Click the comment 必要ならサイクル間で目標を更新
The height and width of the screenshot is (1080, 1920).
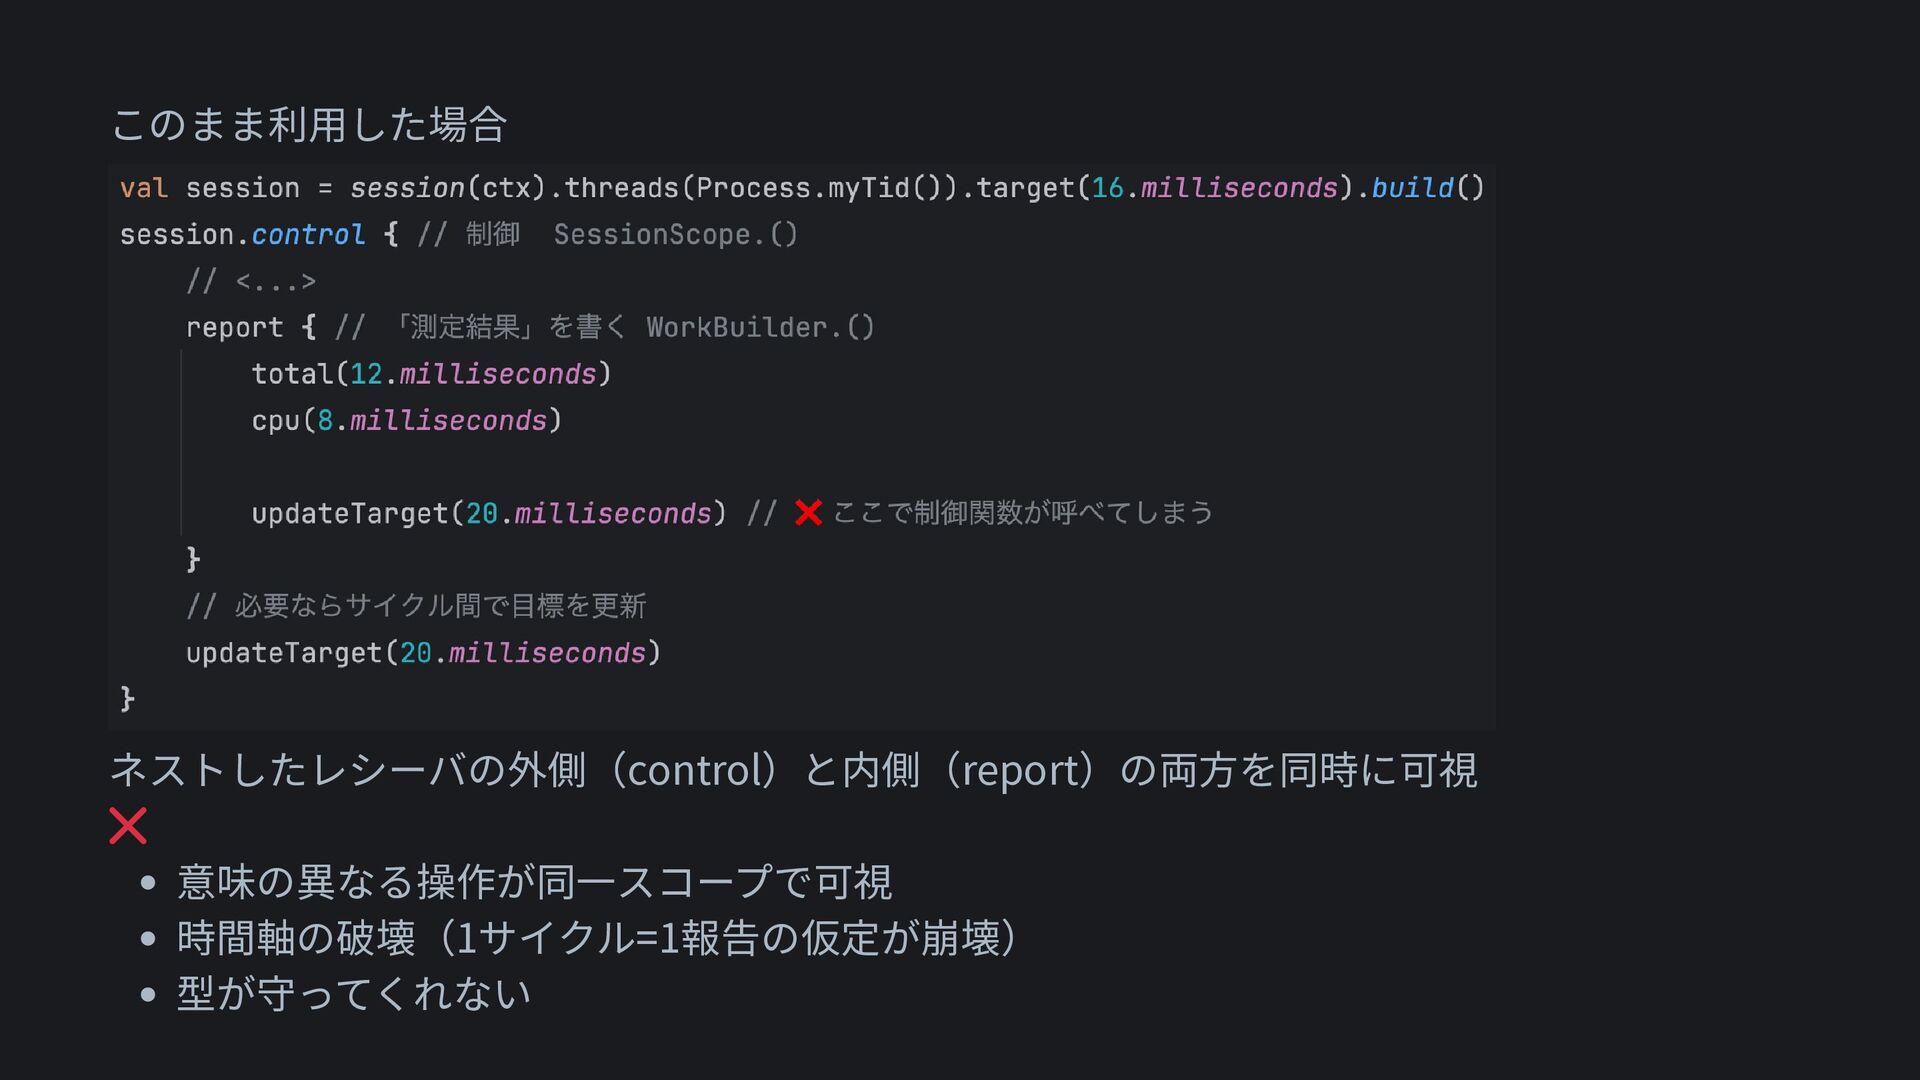(x=440, y=606)
